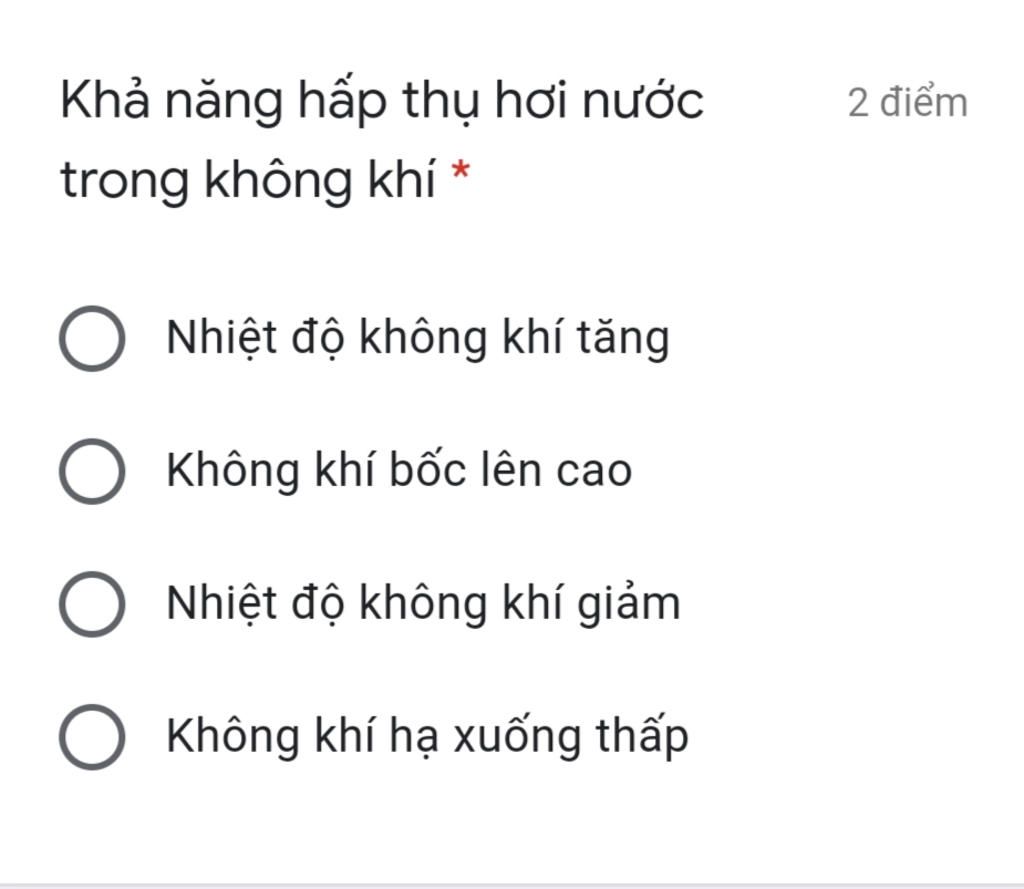
Task: Click the answer text 'Nhiệt độ không khí giảm'
Action: point(423,604)
